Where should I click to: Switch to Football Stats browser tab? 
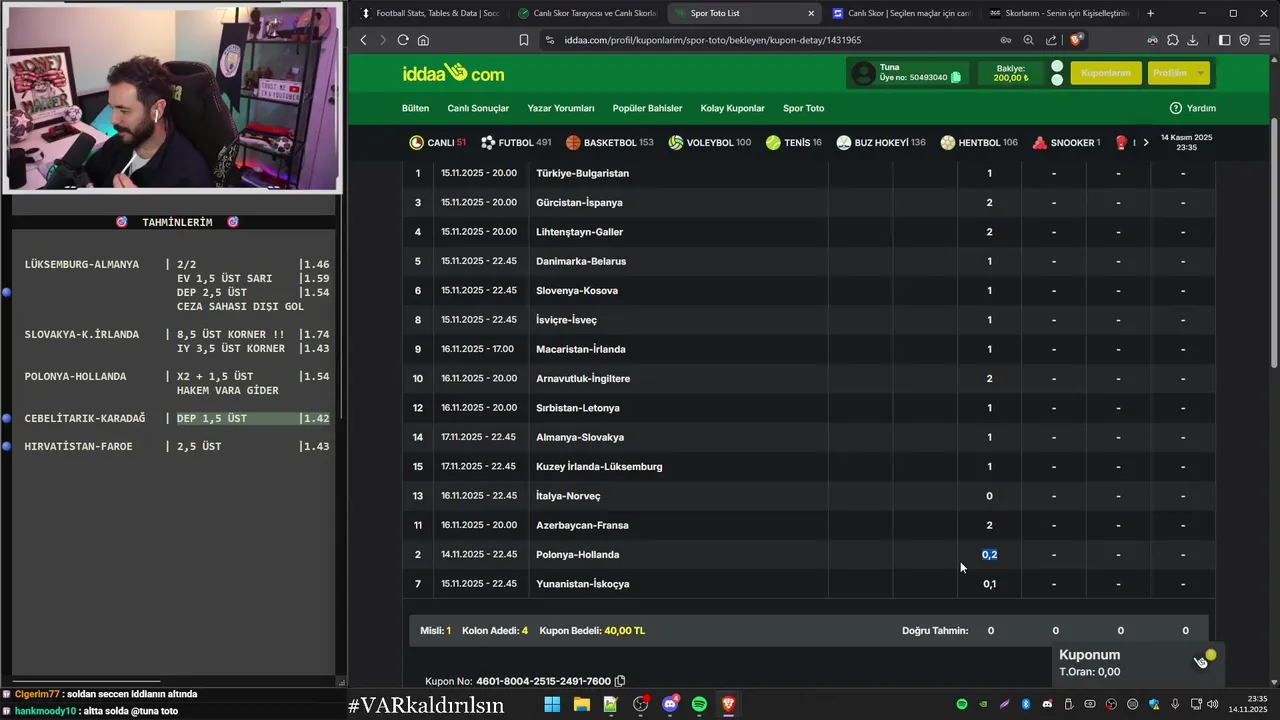click(429, 13)
